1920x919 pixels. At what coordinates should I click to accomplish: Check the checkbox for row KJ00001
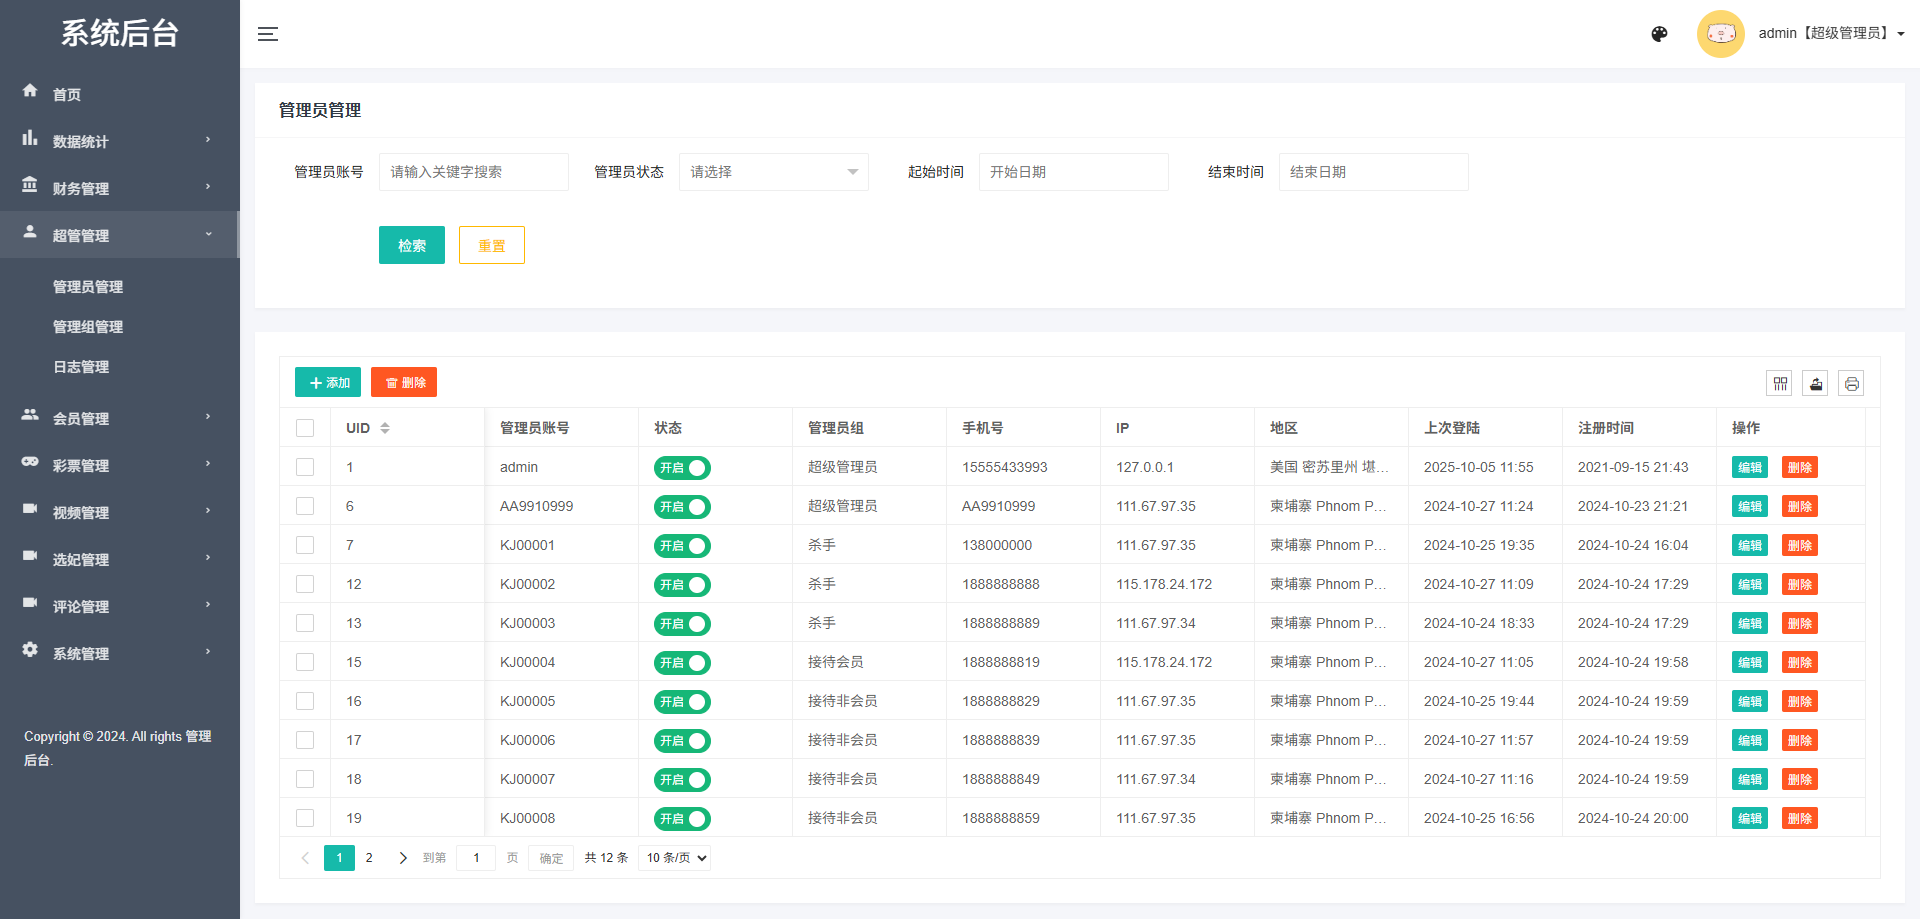pos(305,545)
